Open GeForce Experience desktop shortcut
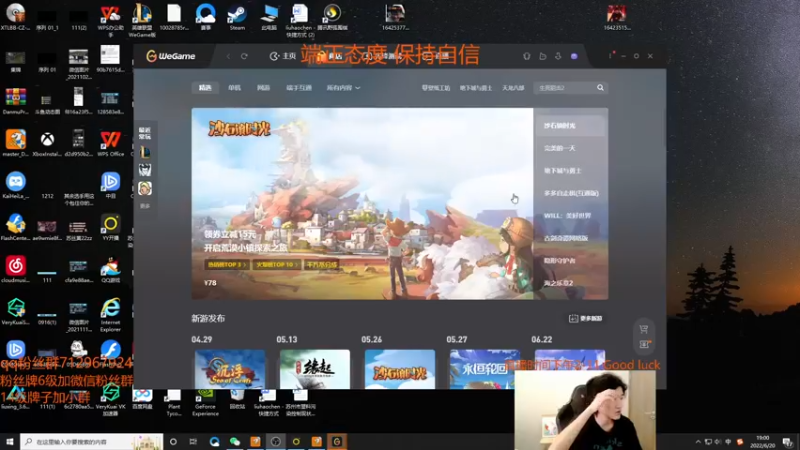This screenshot has height=450, width=800. pos(205,403)
